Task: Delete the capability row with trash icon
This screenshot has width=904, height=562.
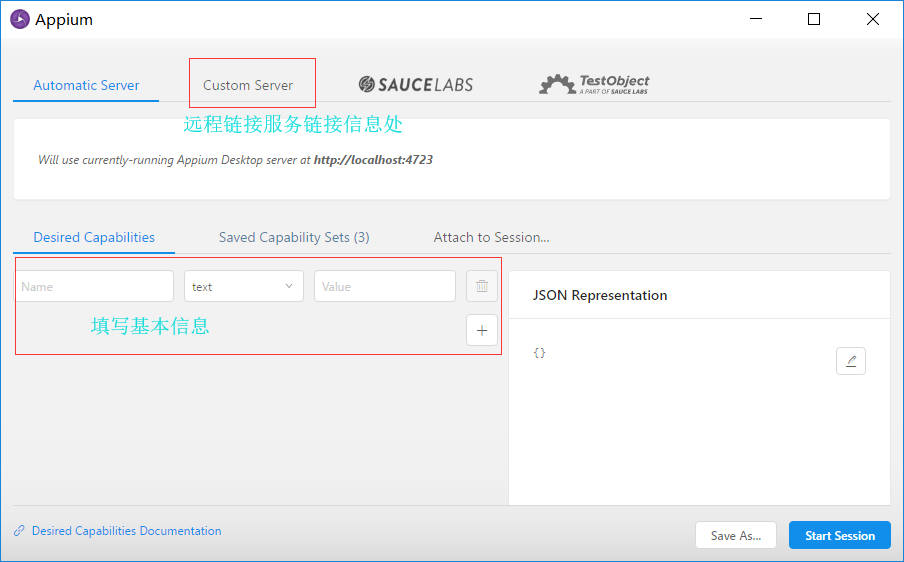Action: 481,286
